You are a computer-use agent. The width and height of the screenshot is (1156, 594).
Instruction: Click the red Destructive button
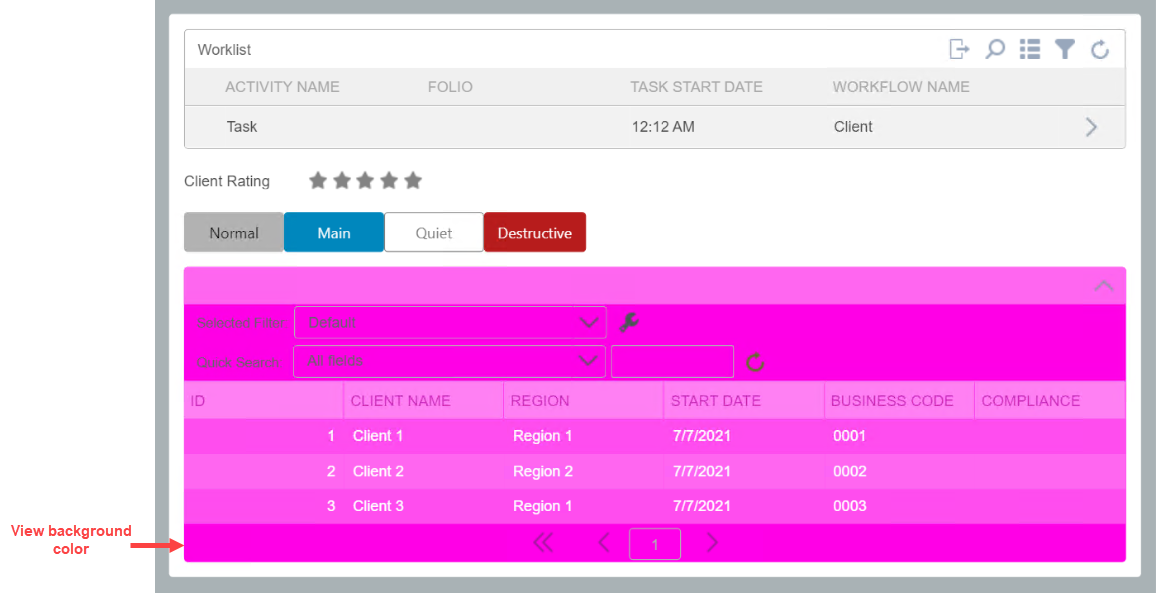[x=535, y=233]
